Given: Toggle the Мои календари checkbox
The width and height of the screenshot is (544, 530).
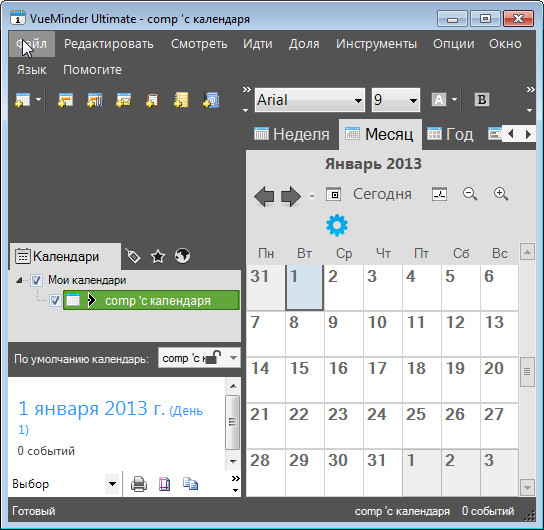Looking at the screenshot, I should [x=36, y=280].
